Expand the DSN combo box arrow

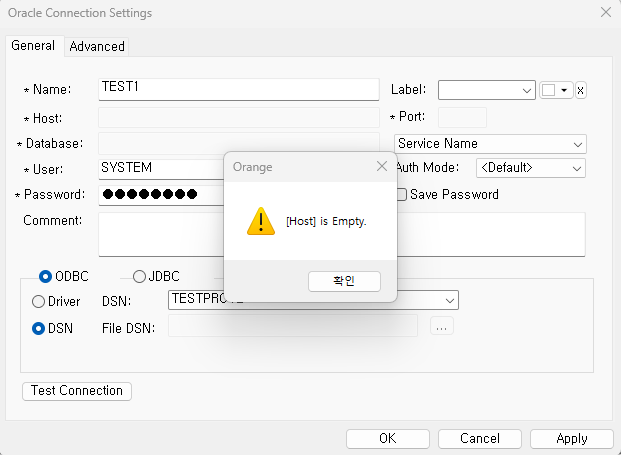450,300
